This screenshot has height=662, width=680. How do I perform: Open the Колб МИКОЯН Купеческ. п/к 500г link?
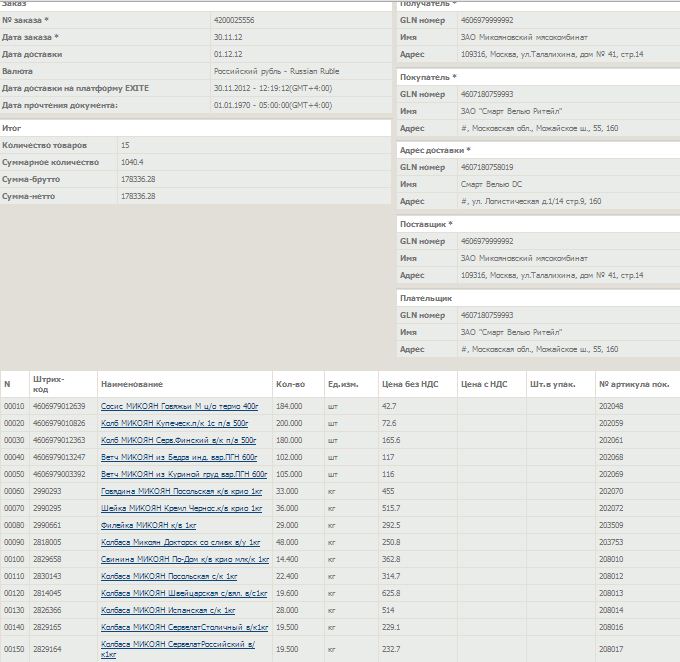tap(174, 423)
